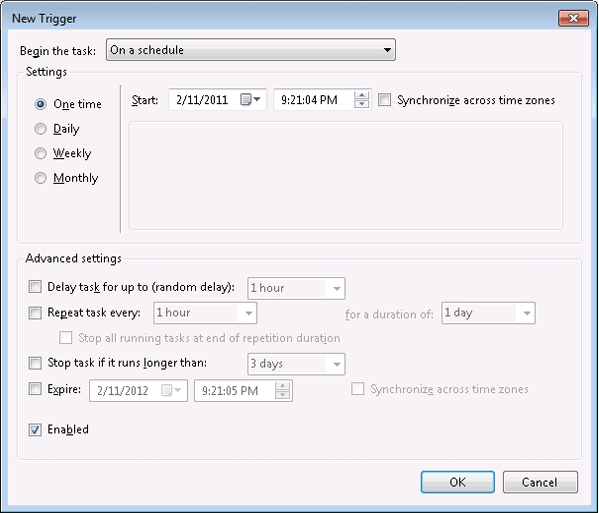Open the Start date calendar picker icon
This screenshot has height=513, width=599.
pos(250,100)
